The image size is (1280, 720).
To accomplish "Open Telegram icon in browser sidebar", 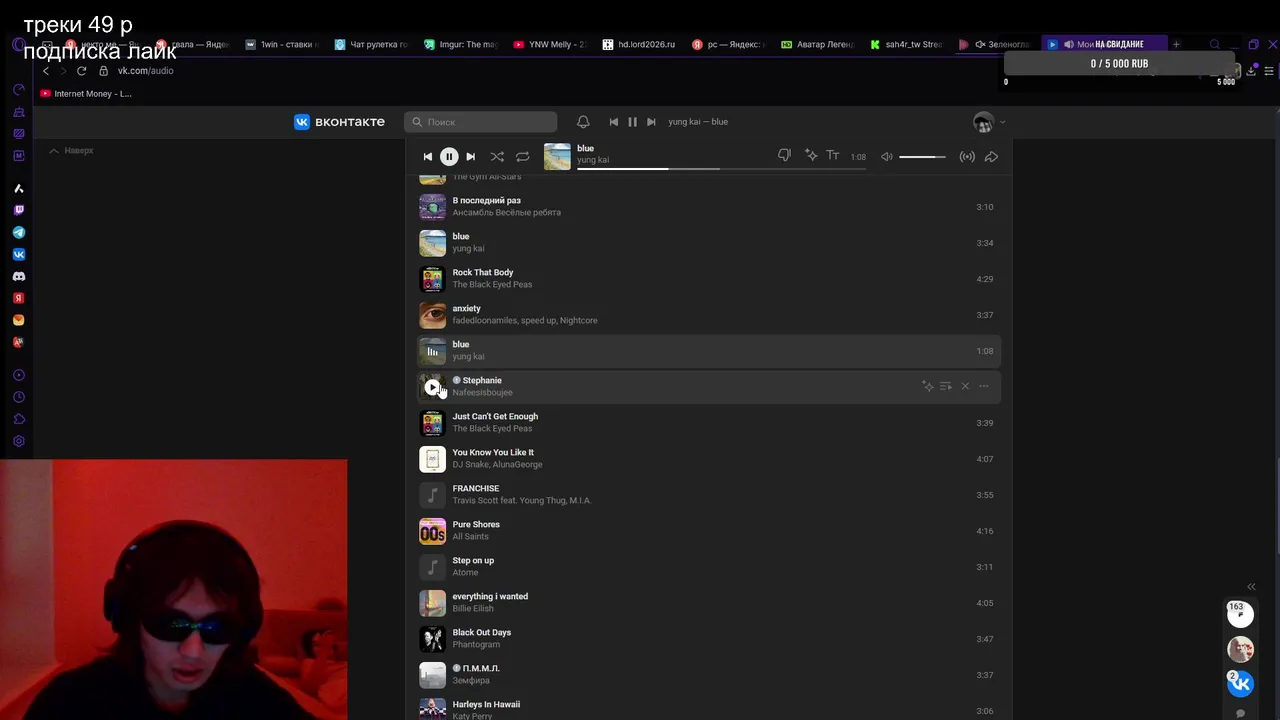I will 18,232.
